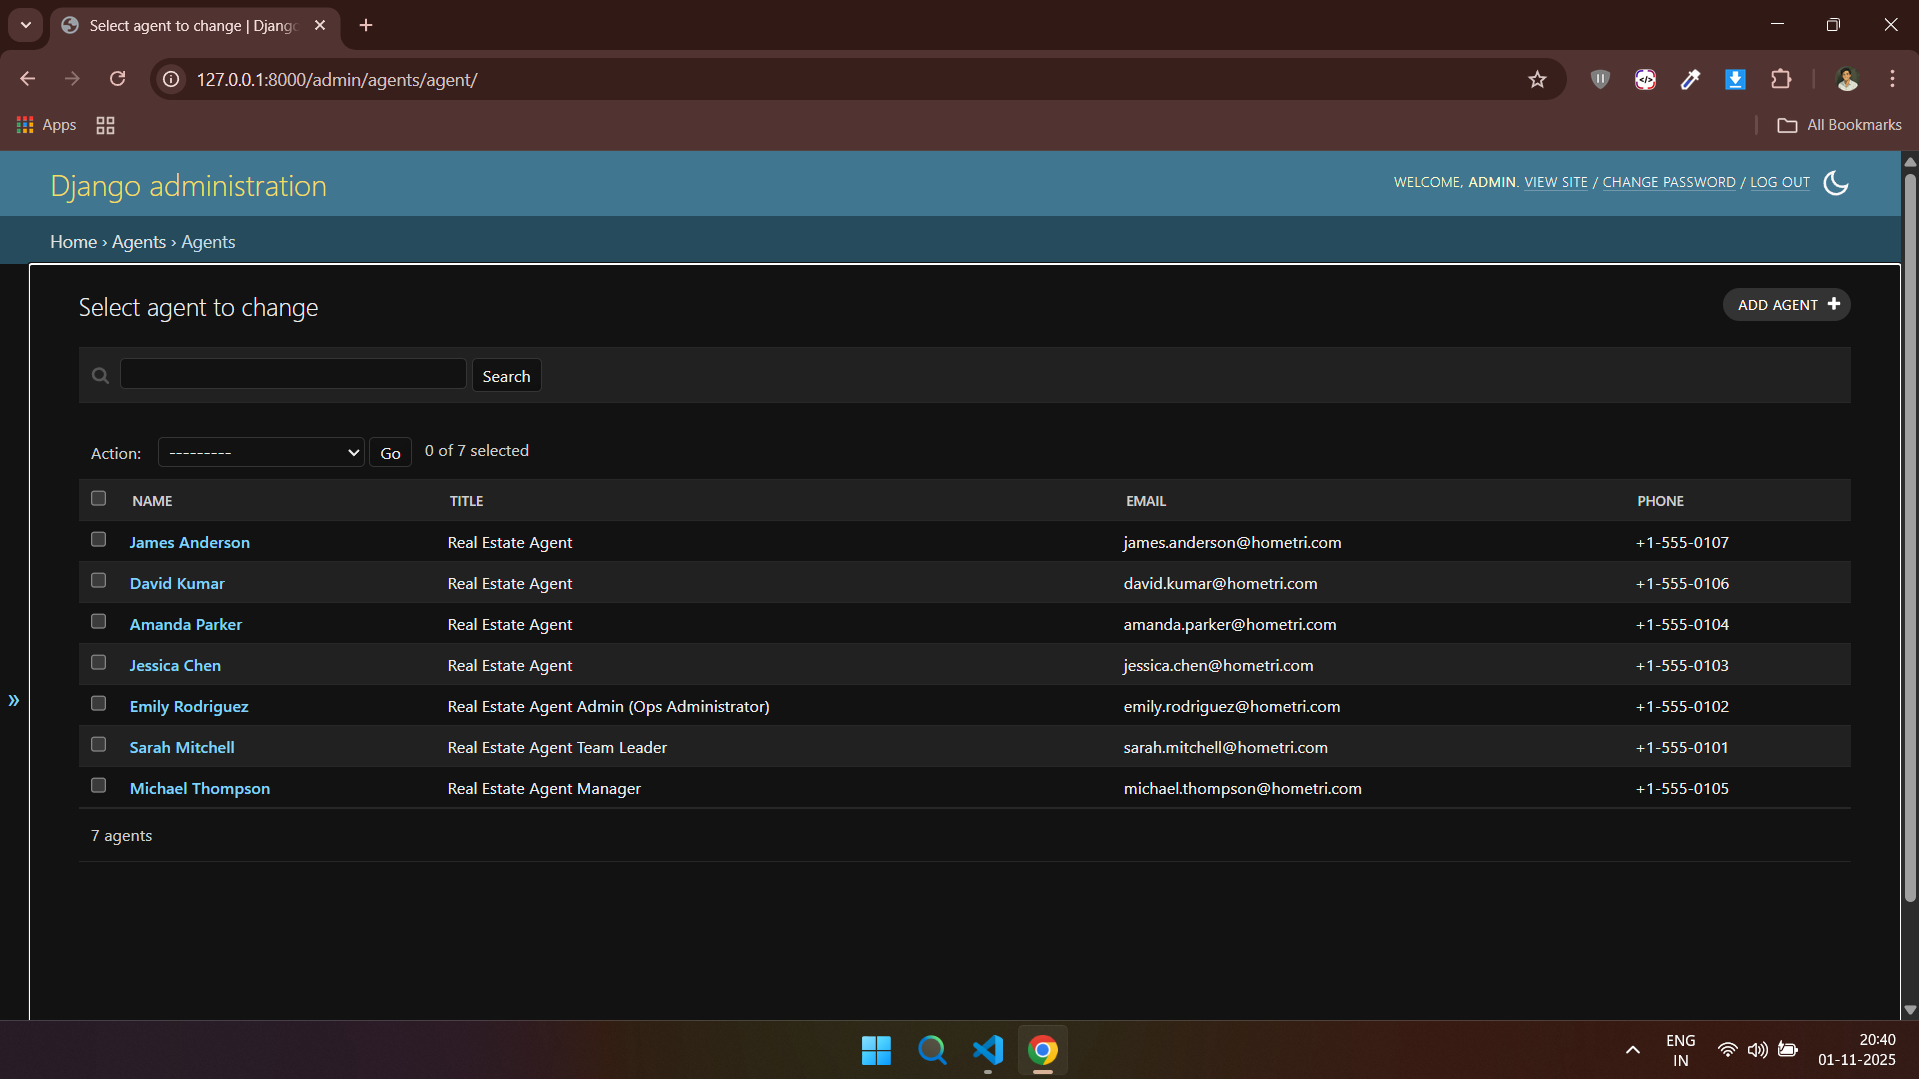Open Sarah Mitchell's agent record

point(182,747)
